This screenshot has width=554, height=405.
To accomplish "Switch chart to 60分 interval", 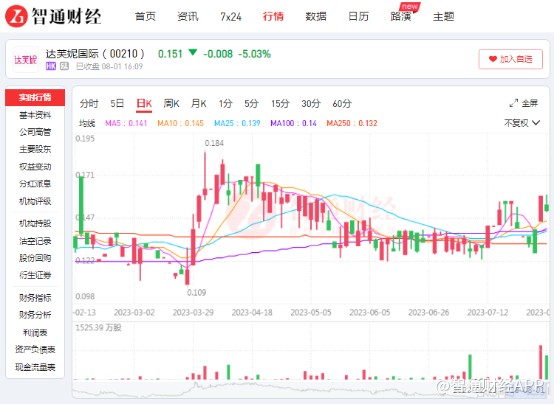I will coord(342,104).
